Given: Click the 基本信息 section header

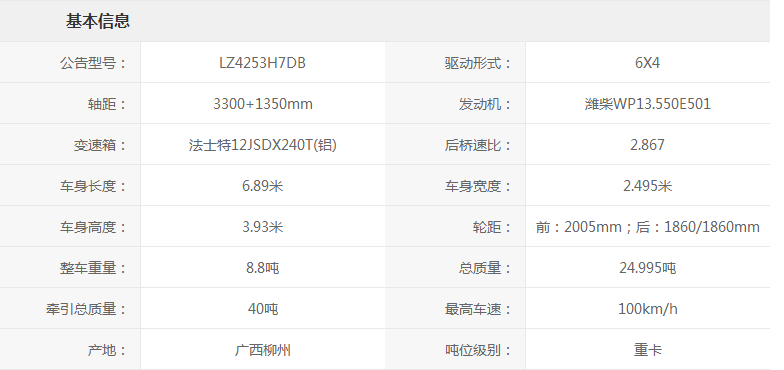Looking at the screenshot, I should point(98,21).
